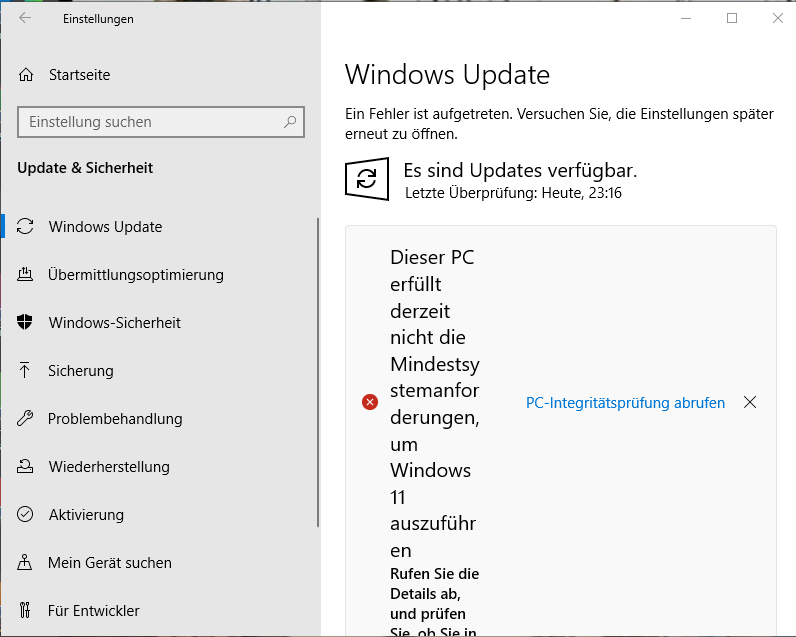Click the 'Update & Sicherheit' heading
The image size is (796, 637).
[x=85, y=168]
